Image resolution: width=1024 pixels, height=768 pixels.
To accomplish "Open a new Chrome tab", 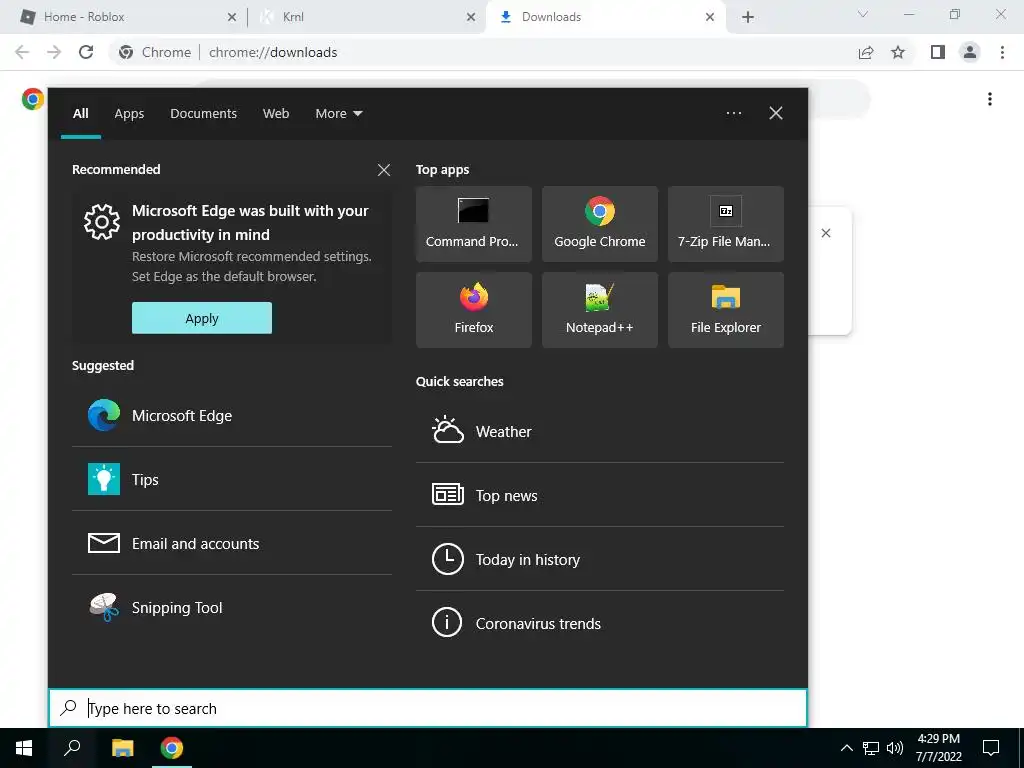I will (748, 17).
